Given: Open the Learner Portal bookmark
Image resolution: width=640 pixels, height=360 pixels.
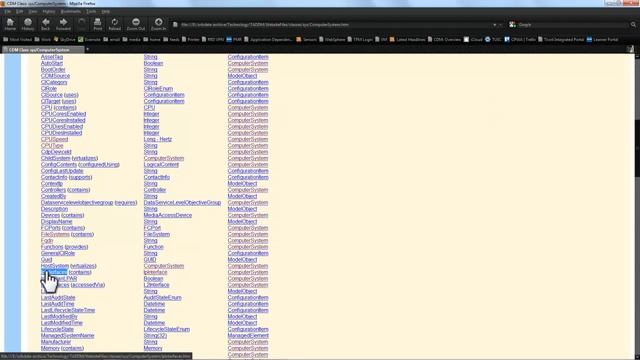Looking at the screenshot, I should 602,40.
